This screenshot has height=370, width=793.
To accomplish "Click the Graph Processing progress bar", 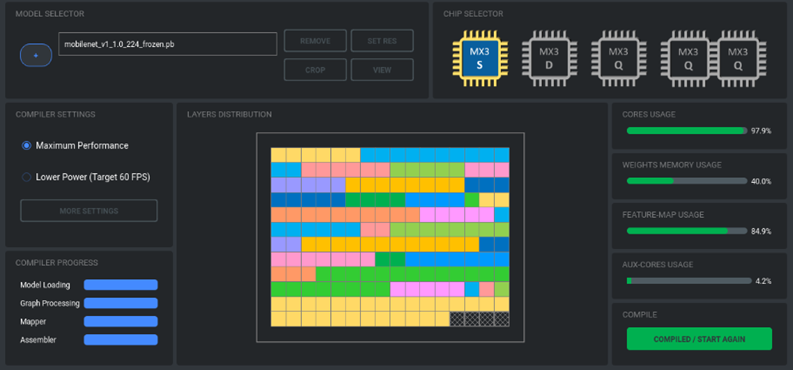I will click(121, 303).
